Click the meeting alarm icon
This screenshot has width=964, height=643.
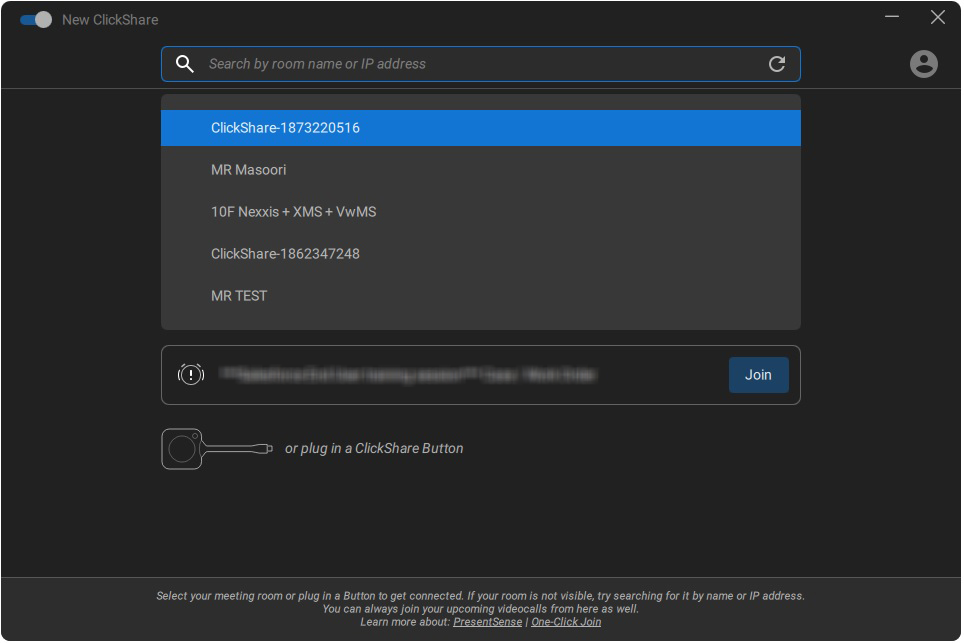pos(190,375)
